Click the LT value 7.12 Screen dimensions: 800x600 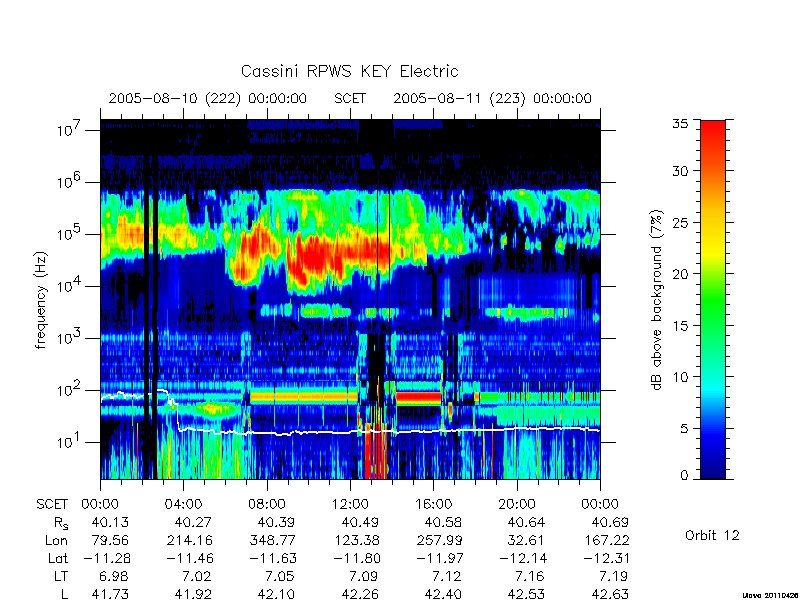446,576
